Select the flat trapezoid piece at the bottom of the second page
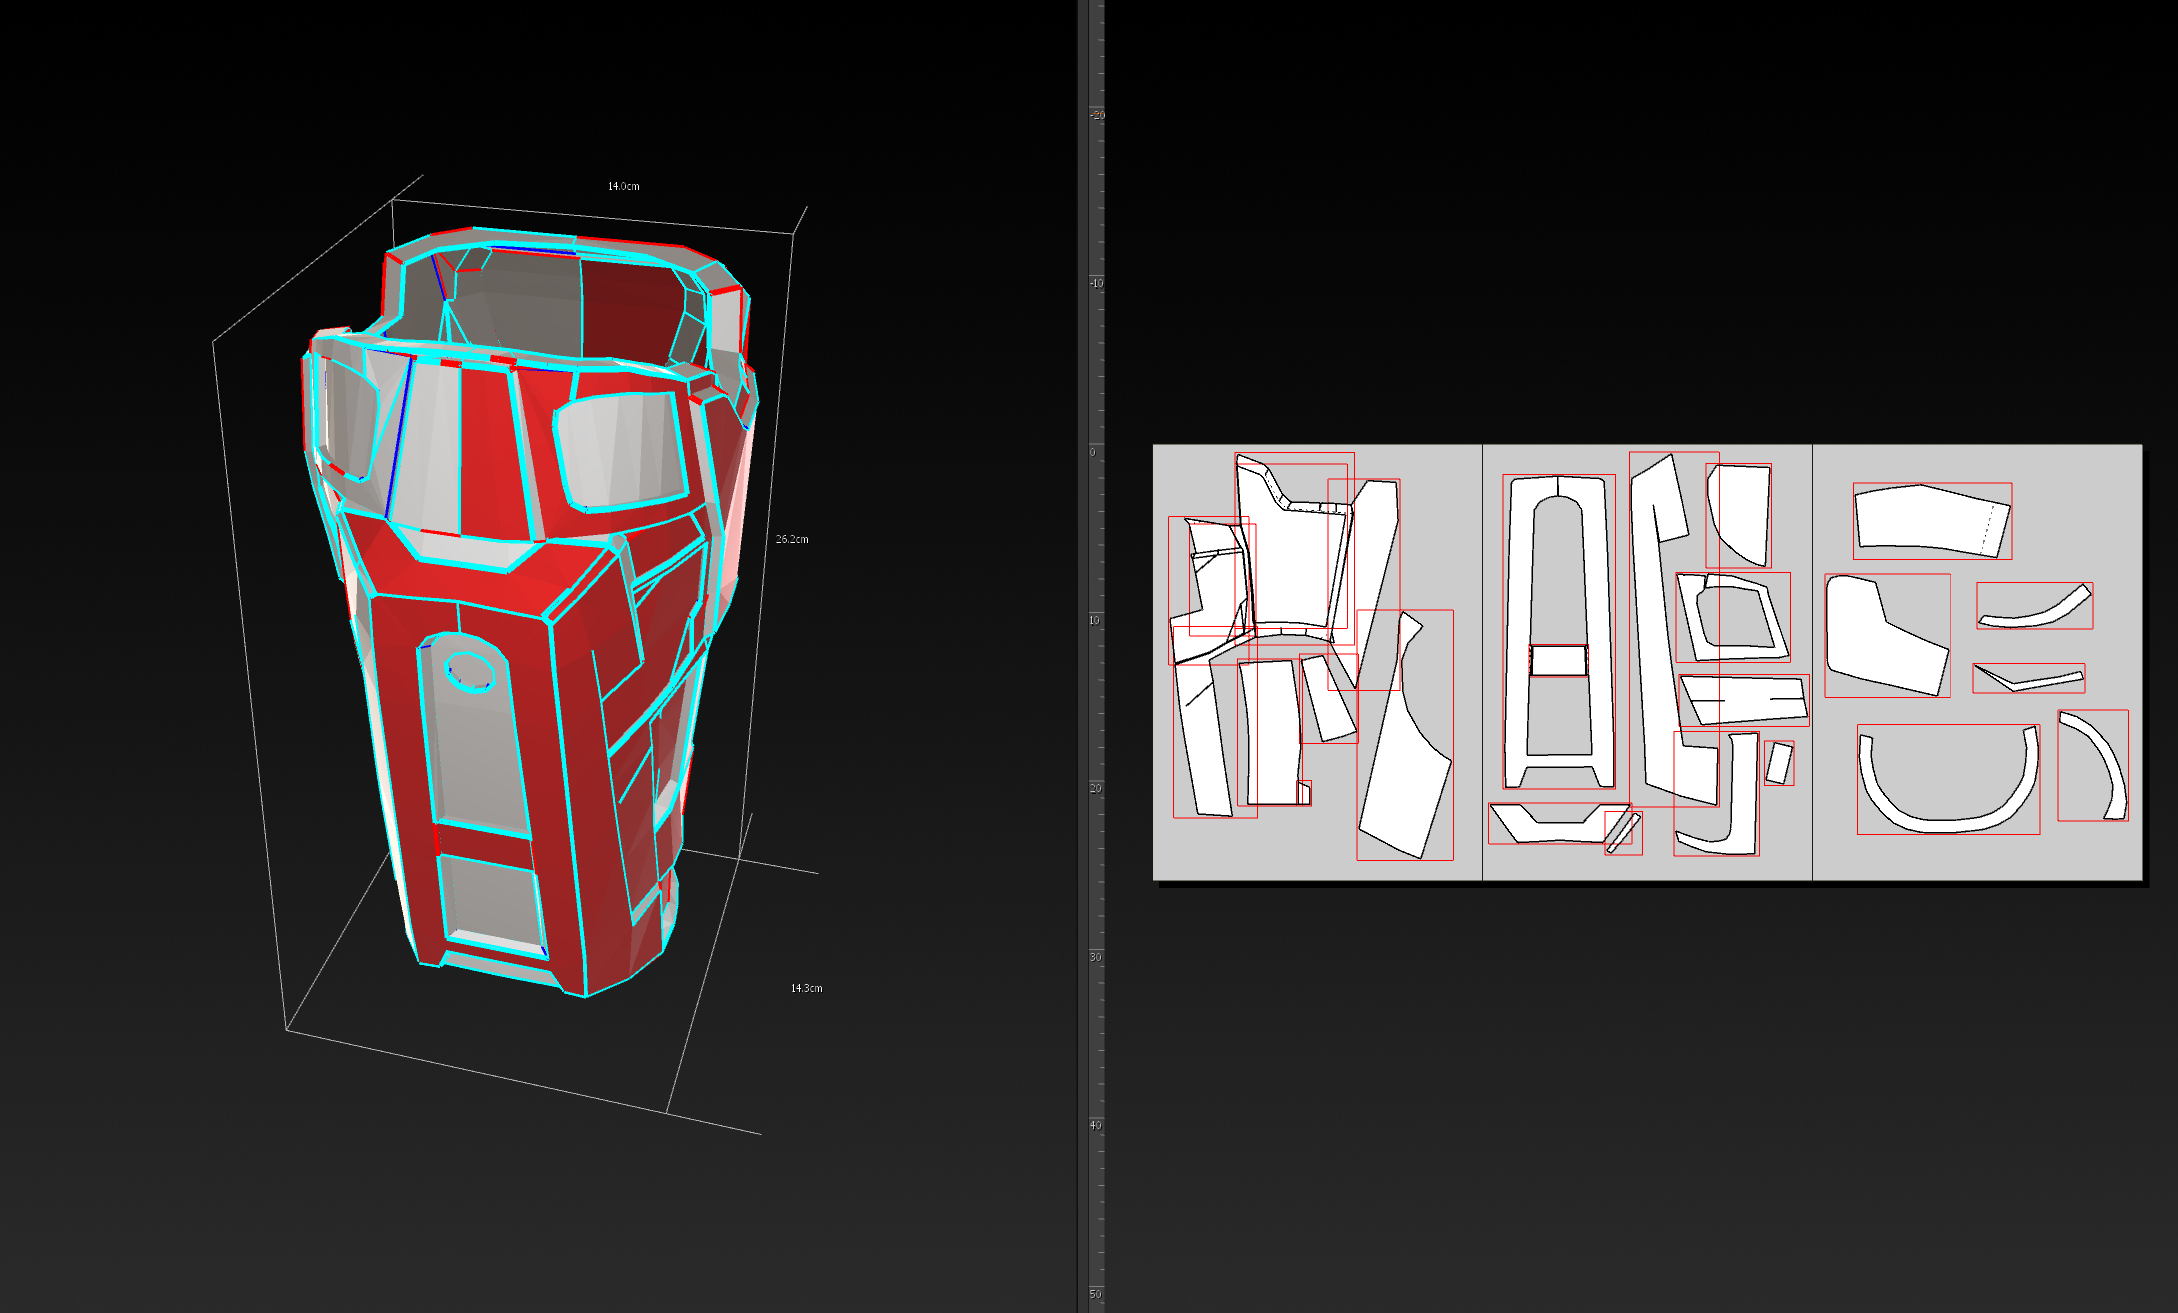The width and height of the screenshot is (2178, 1313). tap(1558, 823)
